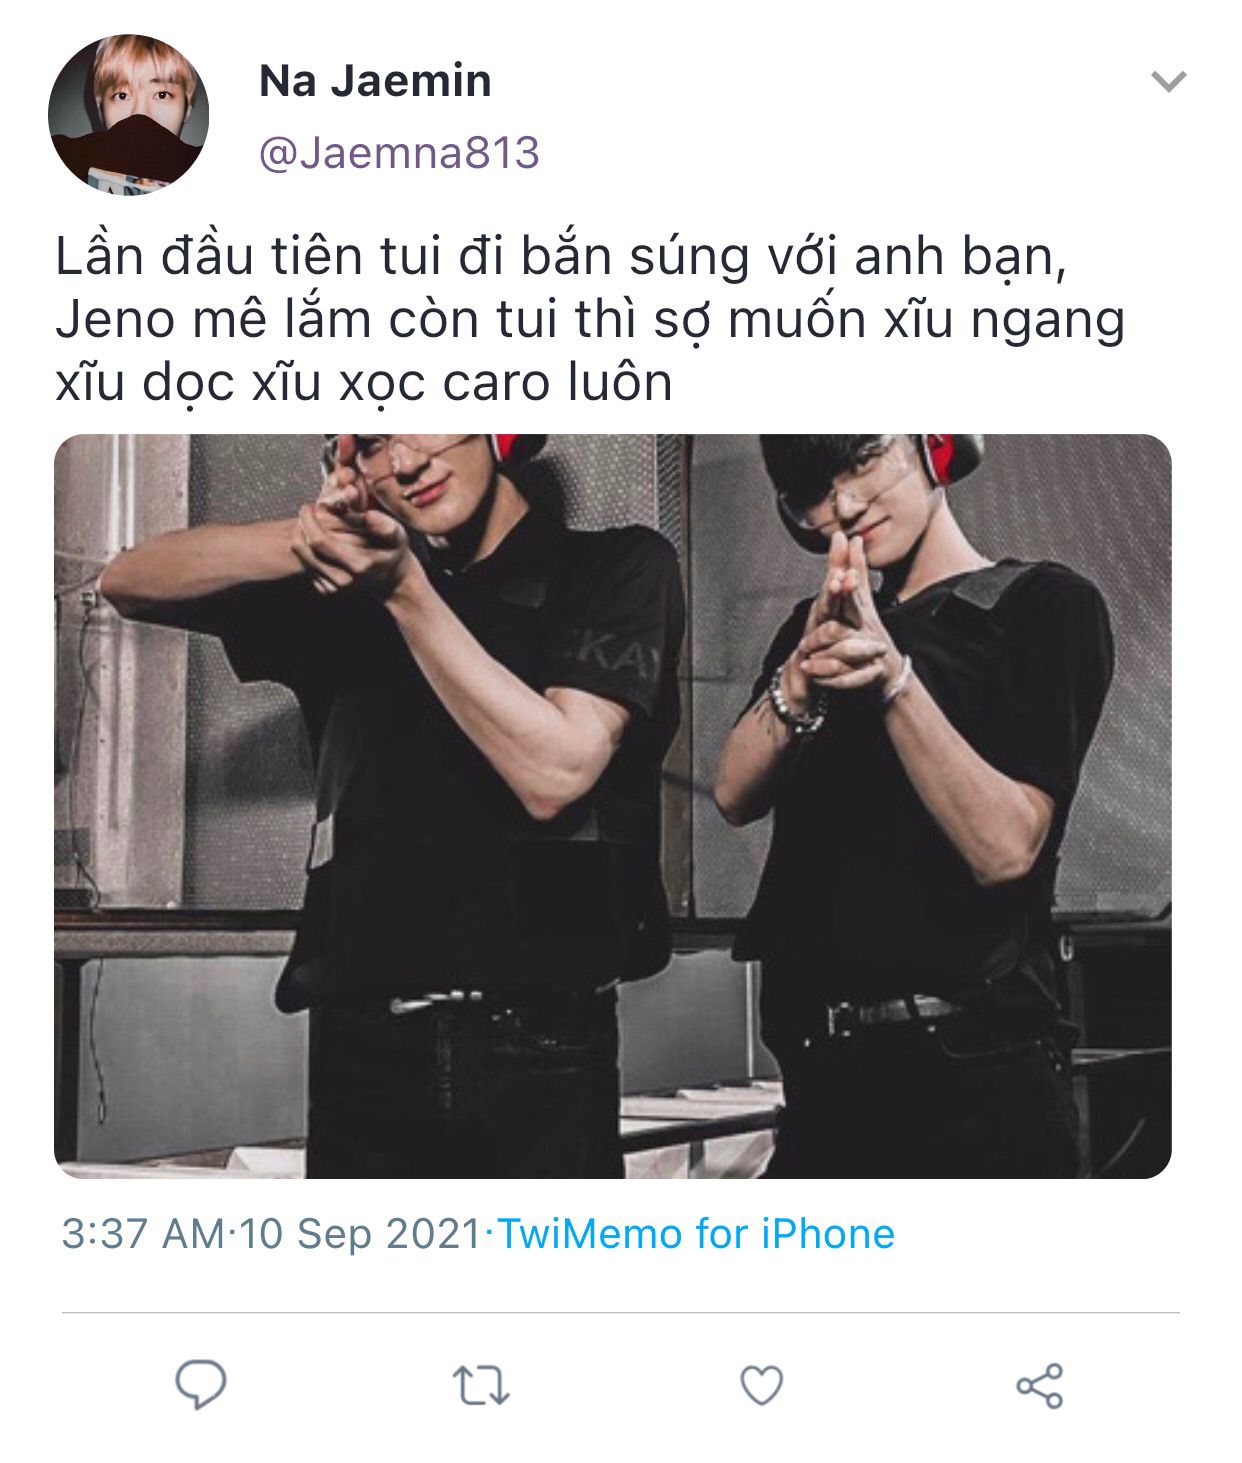The height and width of the screenshot is (1463, 1242).
Task: Tap the reply speech bubble icon
Action: coord(201,1384)
